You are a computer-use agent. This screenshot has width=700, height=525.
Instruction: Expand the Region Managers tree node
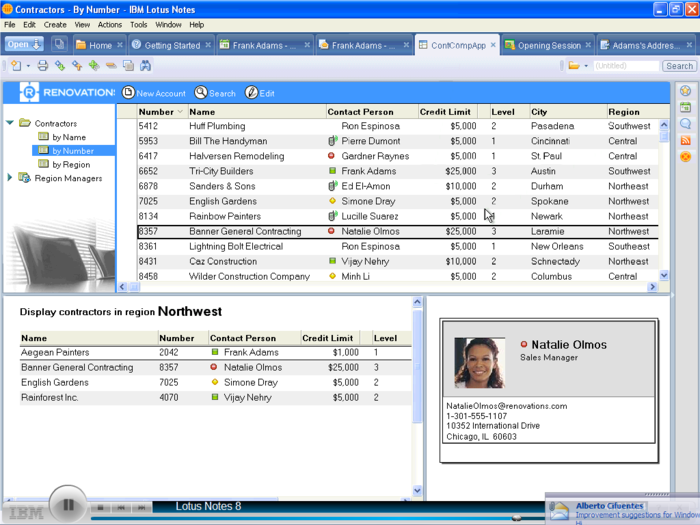[x=9, y=178]
